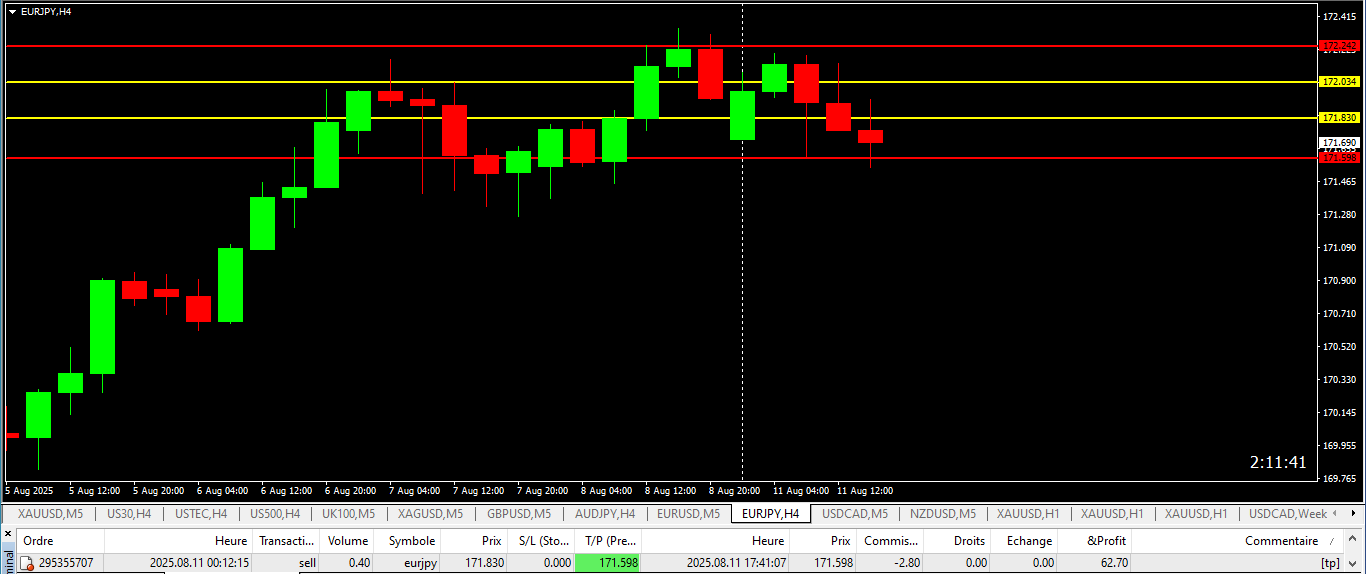1366x574 pixels.
Task: Switch to the NZDUSD,M5 chart tab
Action: coord(942,514)
